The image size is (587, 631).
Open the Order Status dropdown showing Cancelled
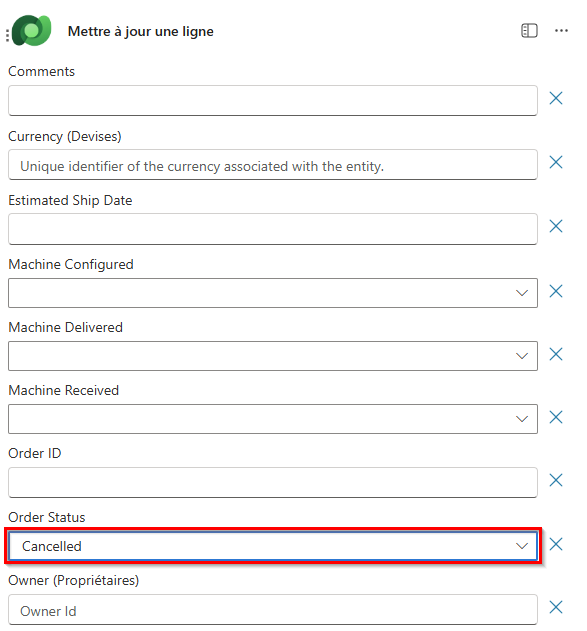tap(273, 546)
